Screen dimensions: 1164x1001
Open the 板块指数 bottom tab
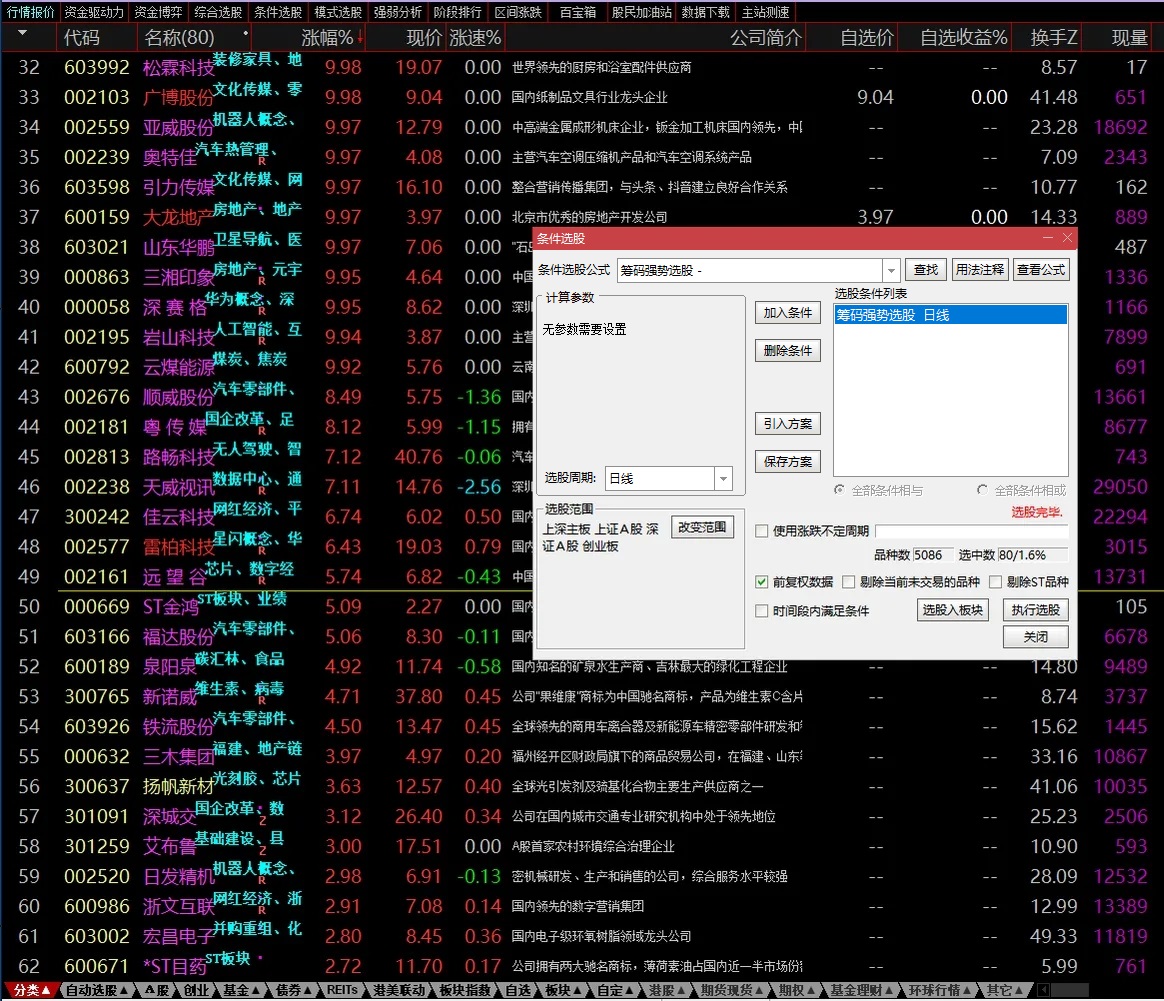coord(465,991)
